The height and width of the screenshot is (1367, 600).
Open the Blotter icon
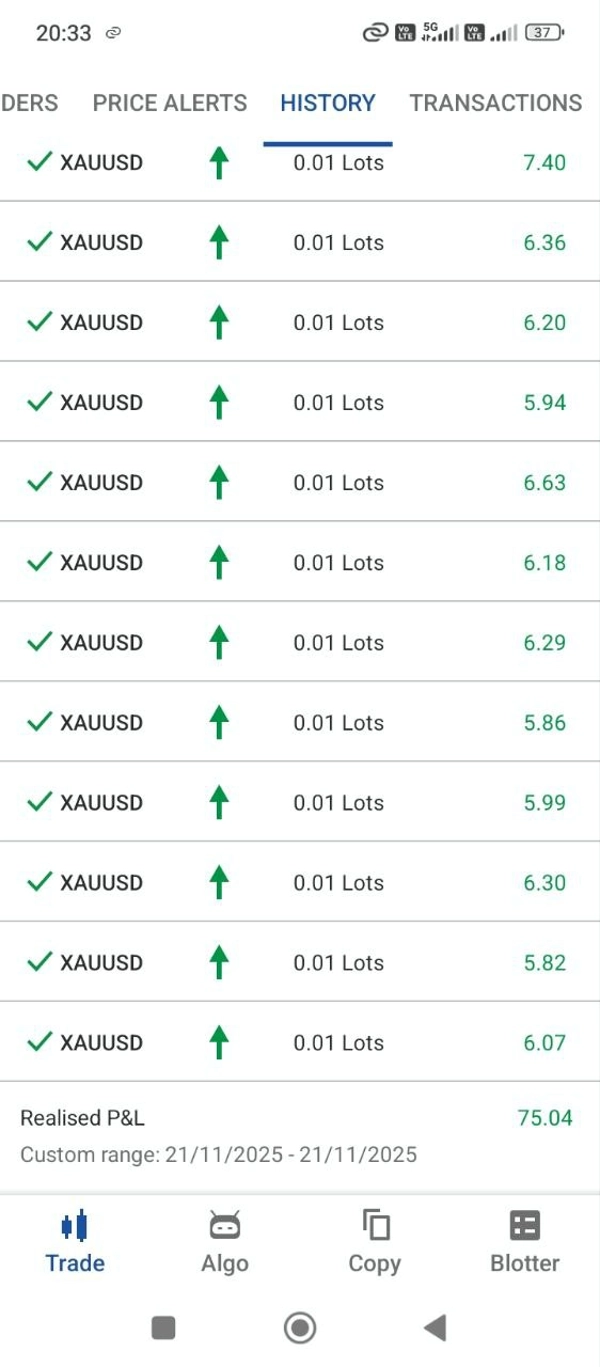524,1225
